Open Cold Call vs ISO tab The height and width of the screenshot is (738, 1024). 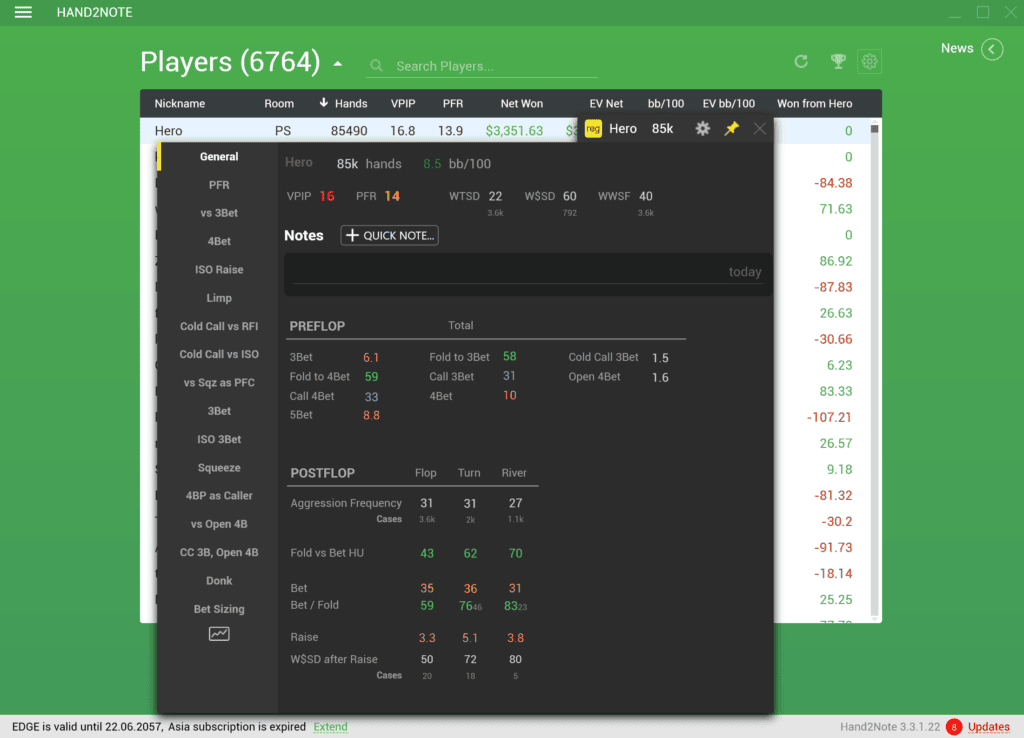tap(219, 354)
